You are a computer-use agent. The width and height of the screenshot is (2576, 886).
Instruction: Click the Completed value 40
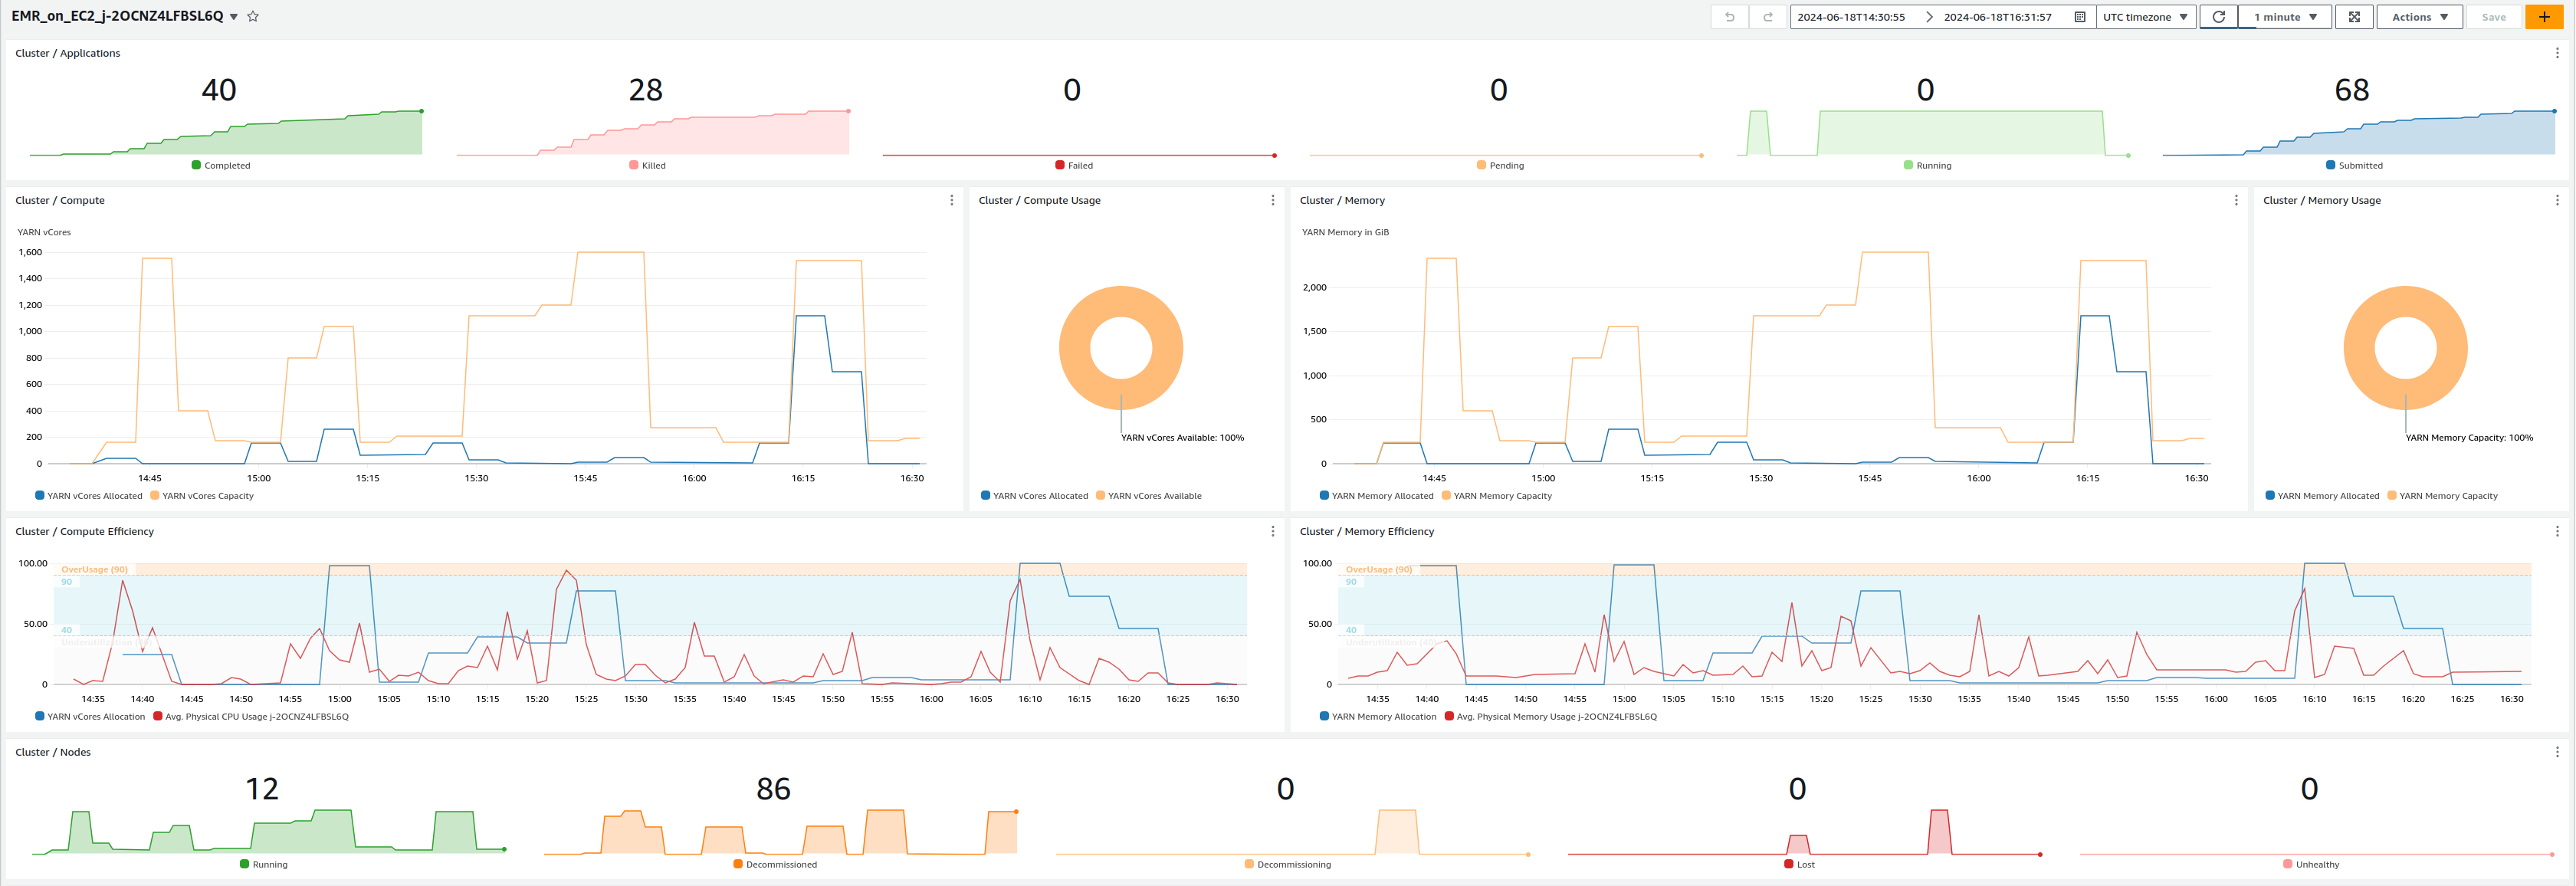219,90
